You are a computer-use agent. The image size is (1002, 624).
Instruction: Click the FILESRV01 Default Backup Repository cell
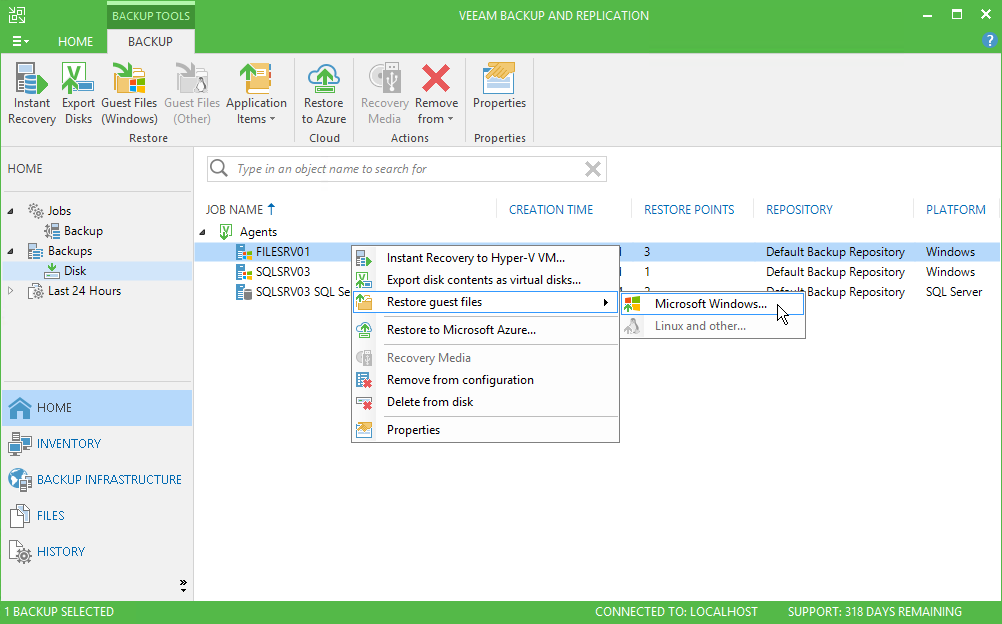(835, 252)
